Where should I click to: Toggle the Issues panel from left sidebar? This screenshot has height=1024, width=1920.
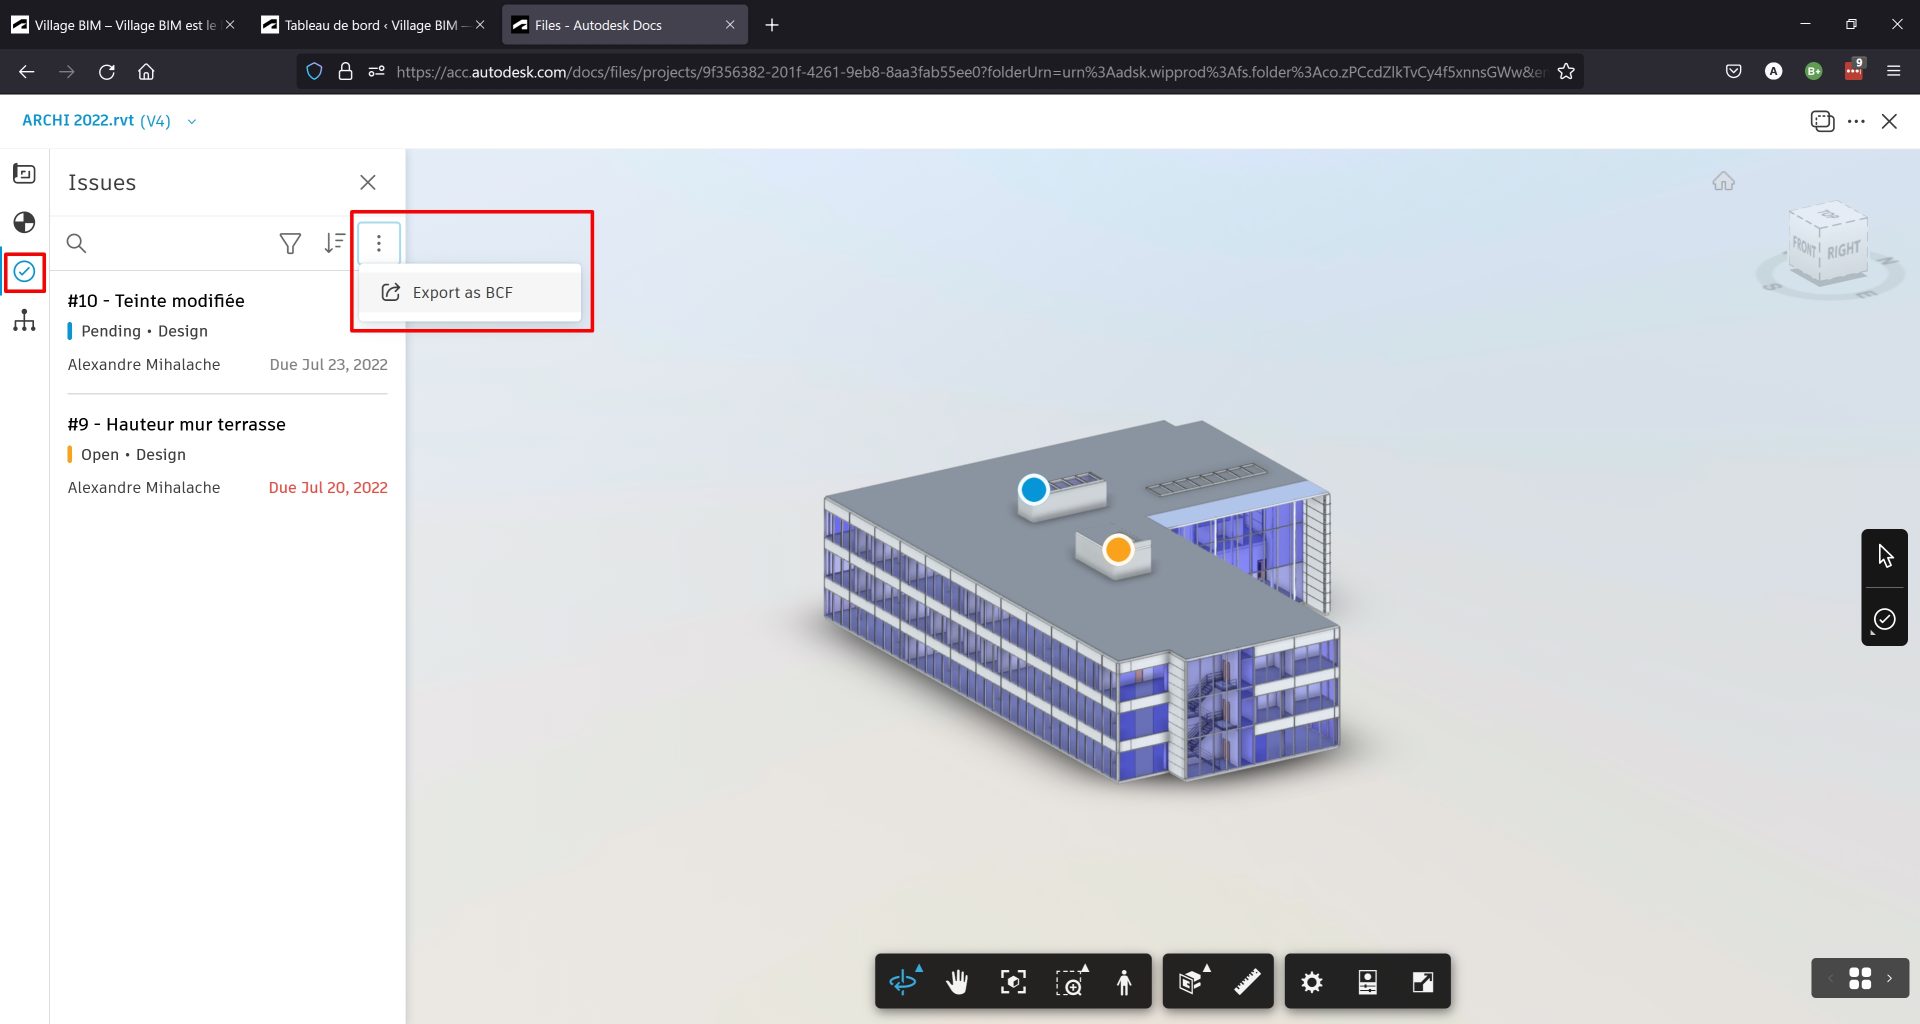[x=25, y=272]
